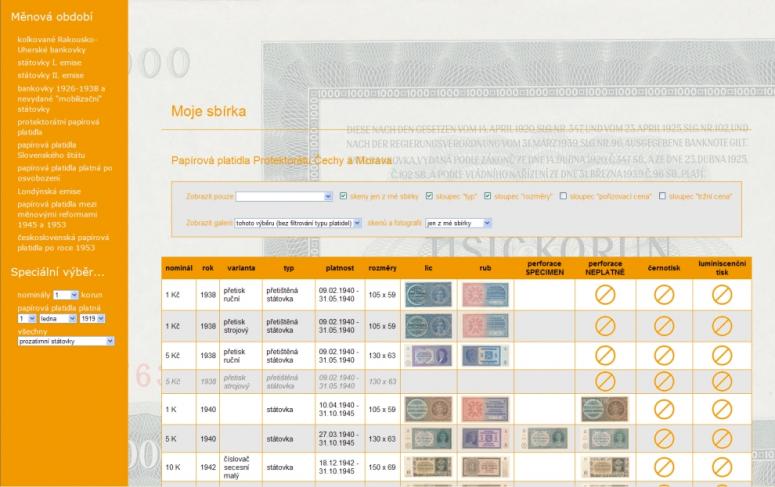Open 'československá papírová platidla po roce 1953'
Screen dimensions: 775x487
pos(63,243)
